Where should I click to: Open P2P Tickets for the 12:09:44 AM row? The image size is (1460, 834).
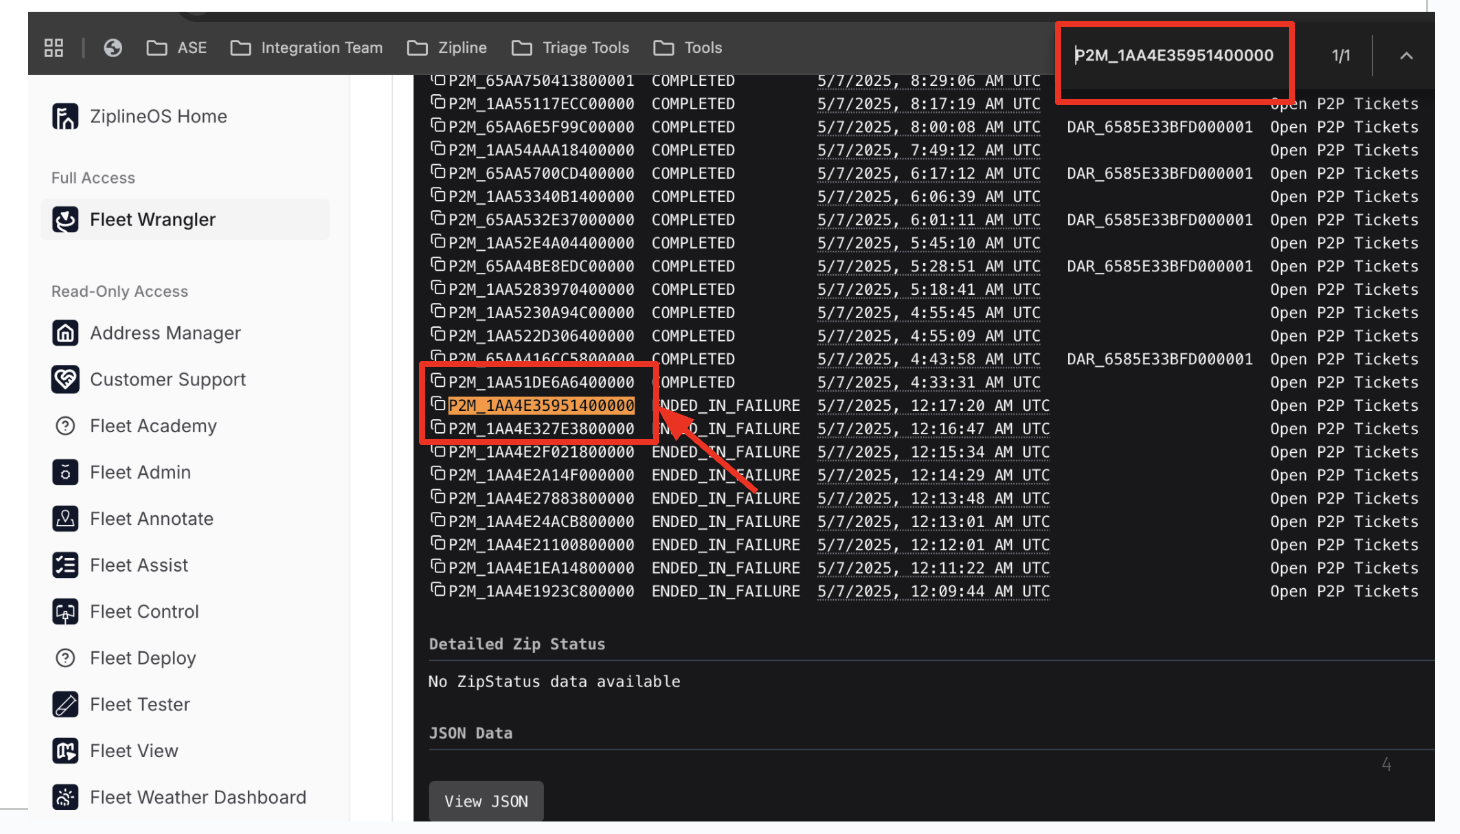(x=1344, y=592)
